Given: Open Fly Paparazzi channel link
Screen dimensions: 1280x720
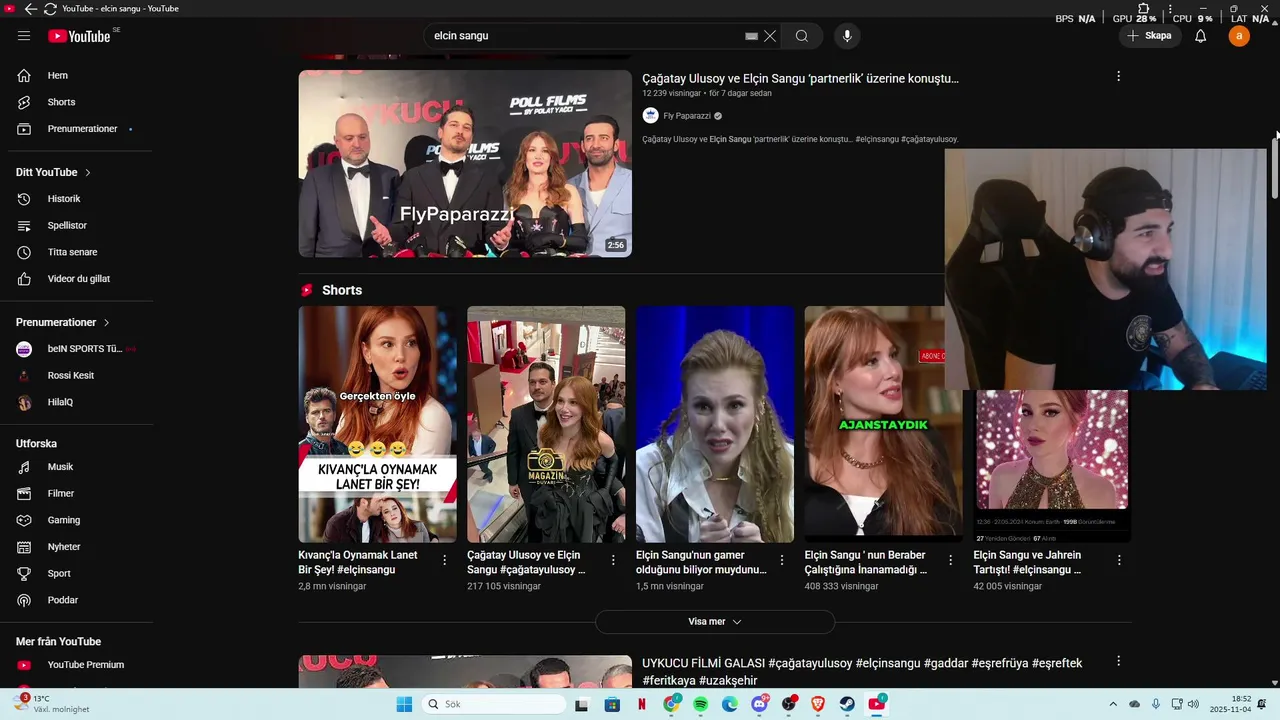Looking at the screenshot, I should tap(687, 116).
